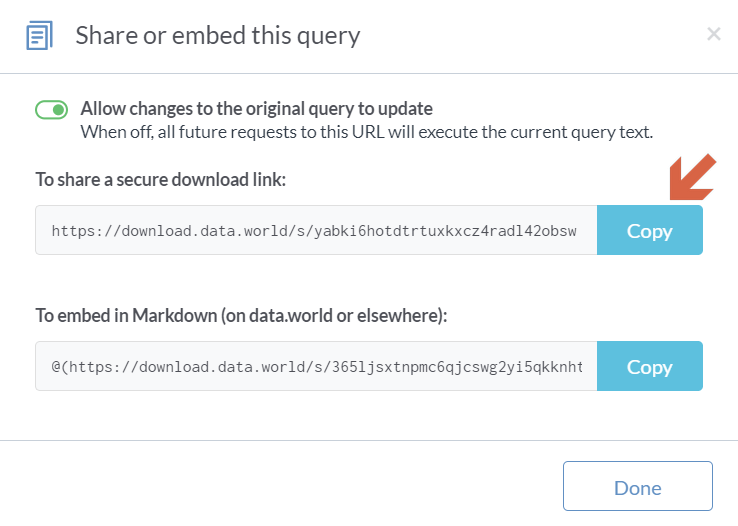This screenshot has width=738, height=526.
Task: Close the share dialog with the X
Action: coord(713,34)
